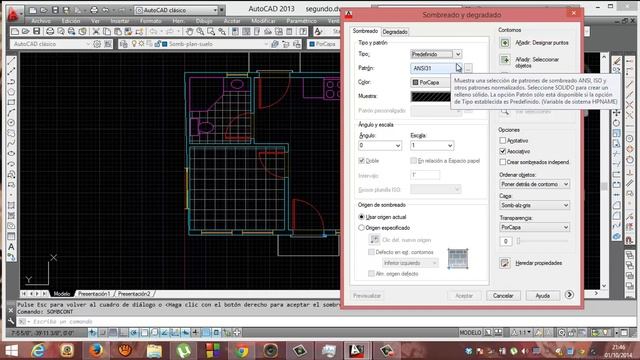Image resolution: width=640 pixels, height=360 pixels.
Task: Check Crear sombreados independ checkbox
Action: tap(502, 162)
